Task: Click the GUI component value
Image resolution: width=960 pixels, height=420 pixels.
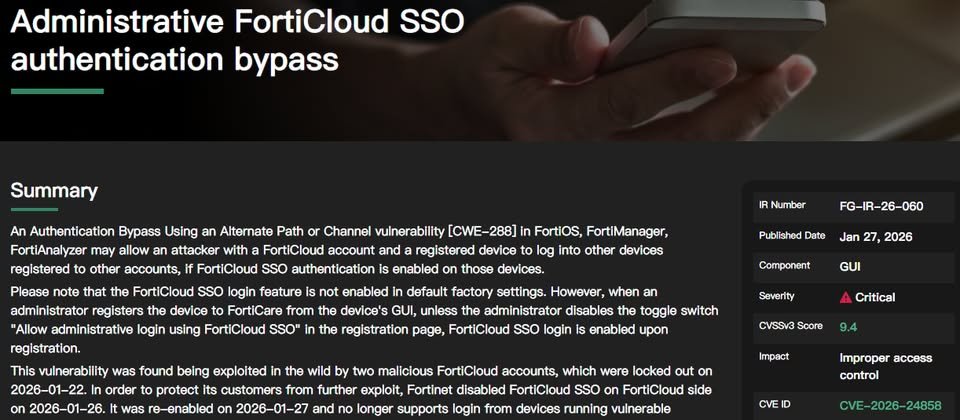Action: (850, 267)
